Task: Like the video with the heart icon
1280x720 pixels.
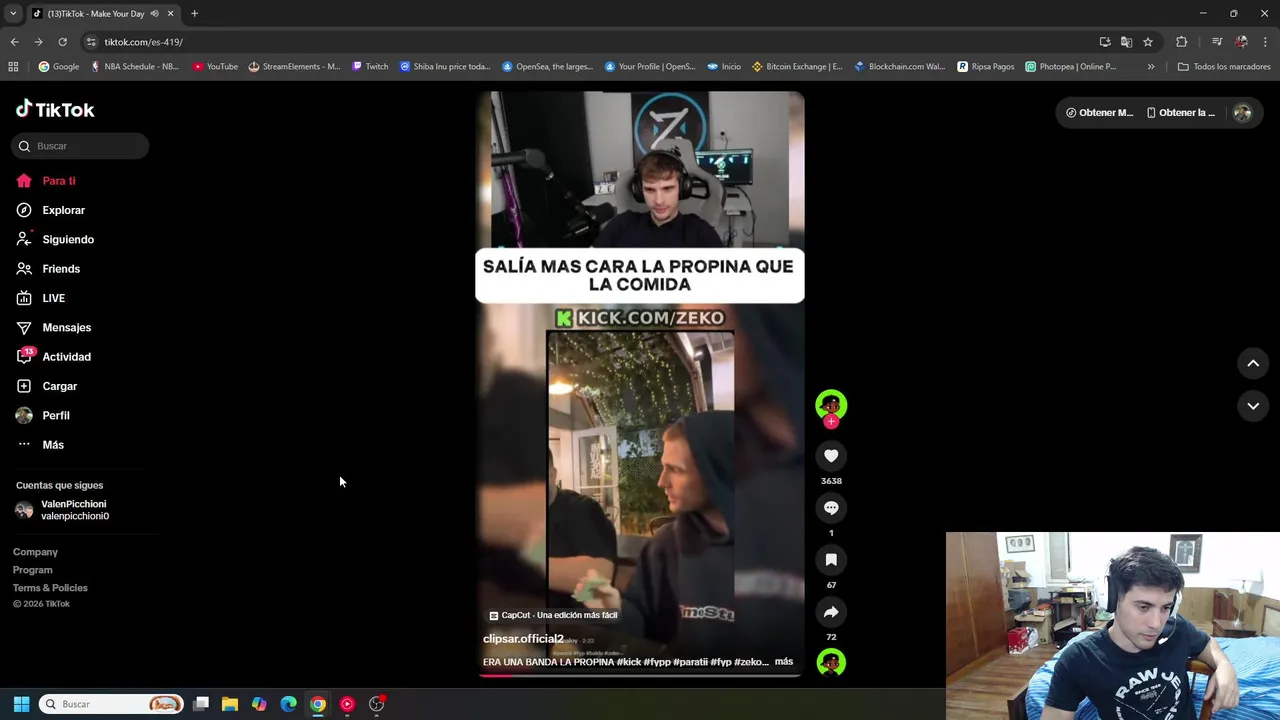Action: [x=831, y=456]
